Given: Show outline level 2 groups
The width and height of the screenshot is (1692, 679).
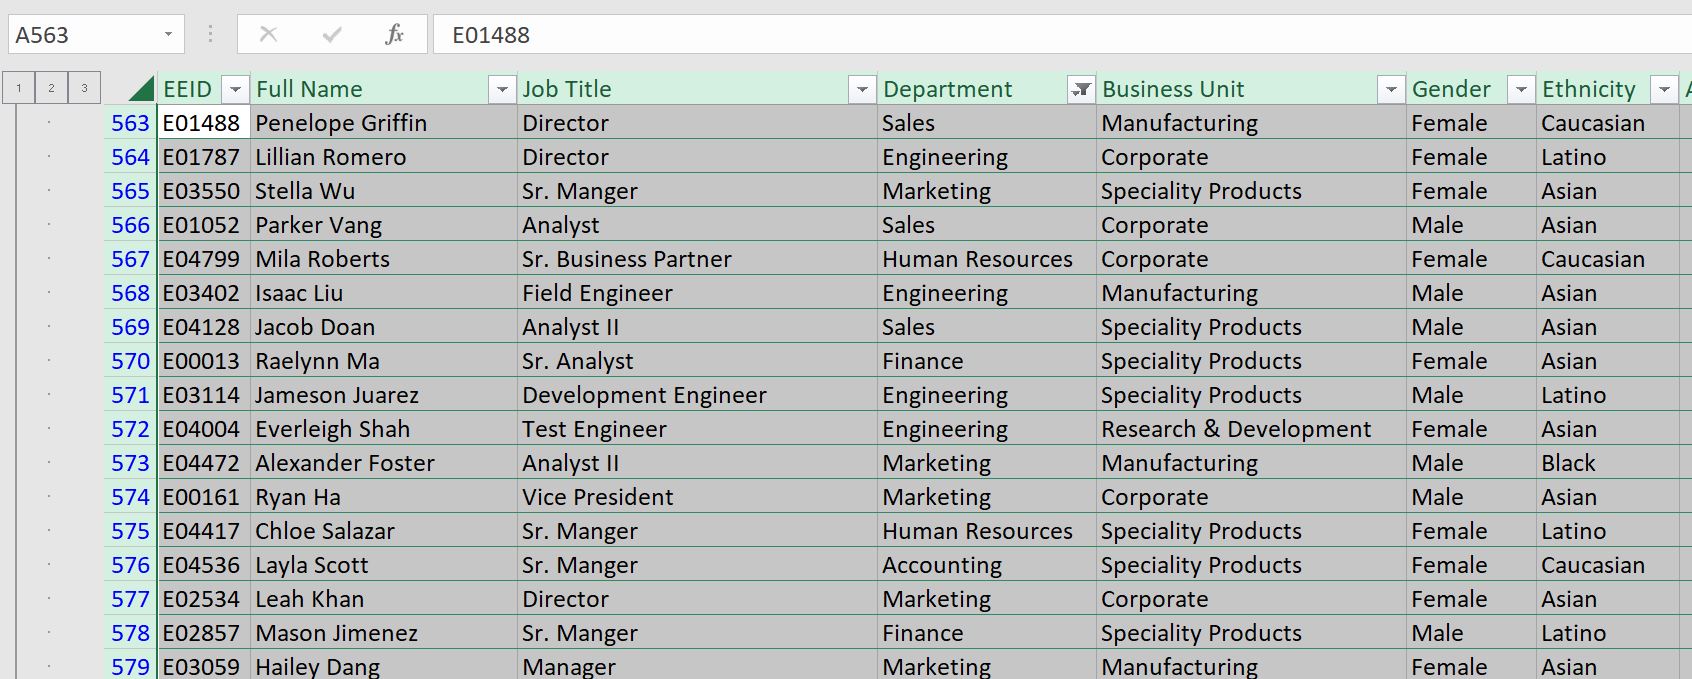Looking at the screenshot, I should click(x=51, y=88).
